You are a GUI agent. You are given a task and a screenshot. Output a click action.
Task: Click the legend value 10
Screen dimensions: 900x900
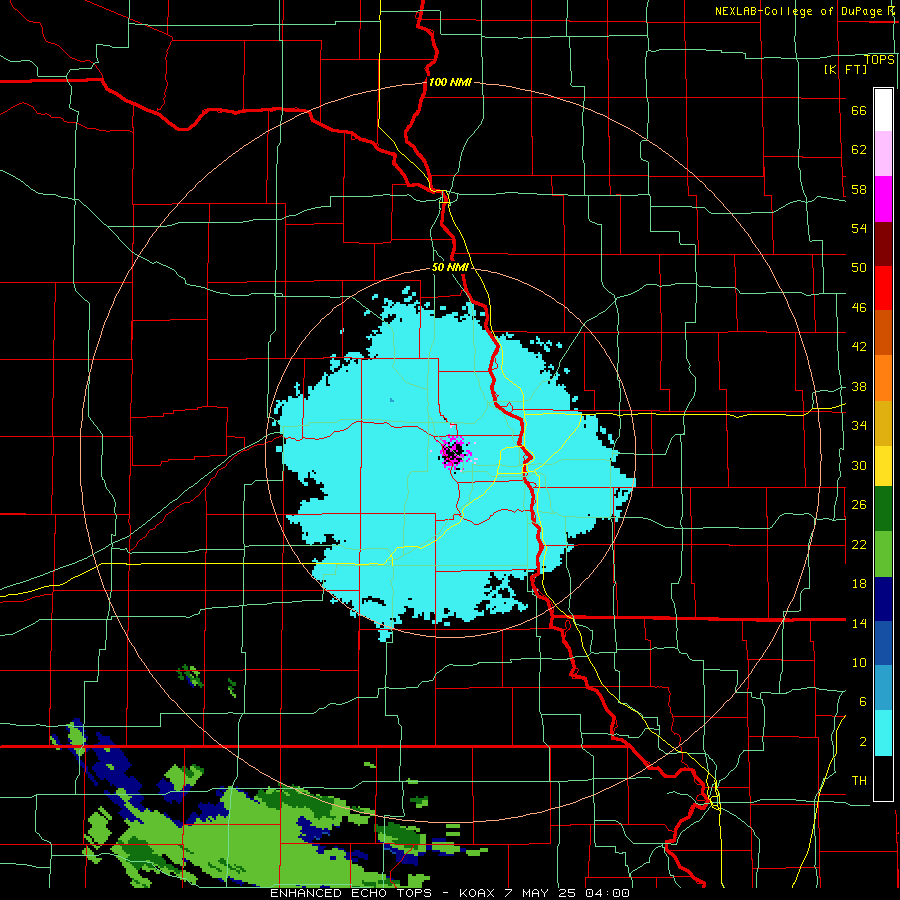pyautogui.click(x=859, y=663)
